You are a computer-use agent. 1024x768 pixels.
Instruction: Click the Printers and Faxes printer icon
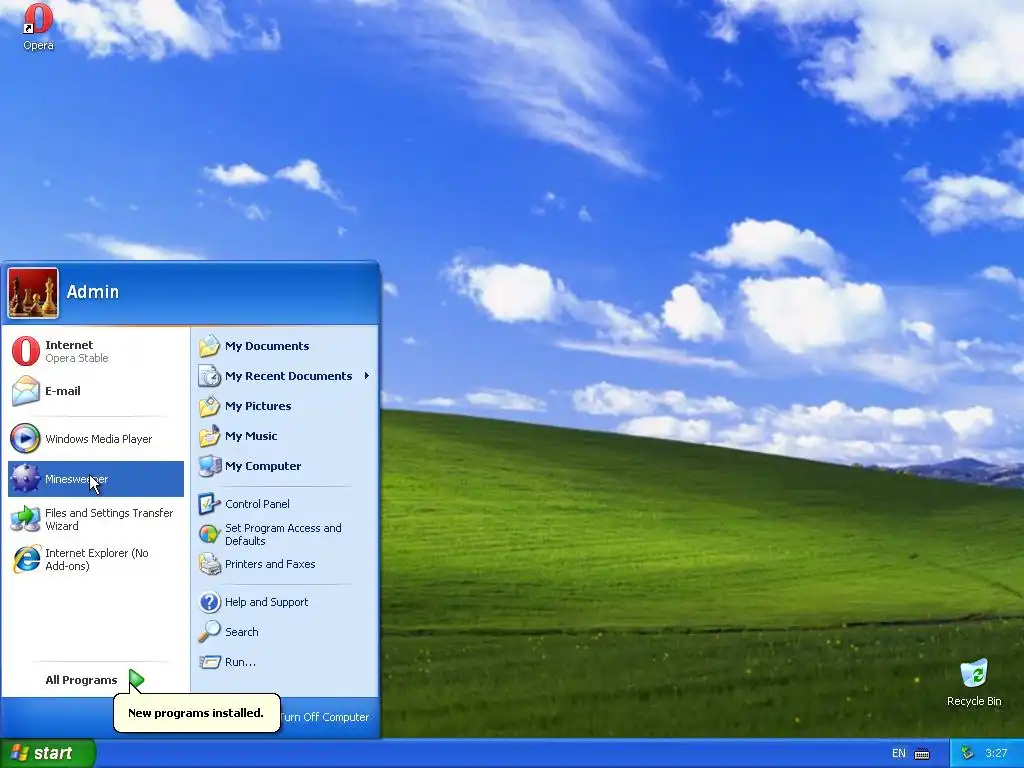pyautogui.click(x=210, y=564)
